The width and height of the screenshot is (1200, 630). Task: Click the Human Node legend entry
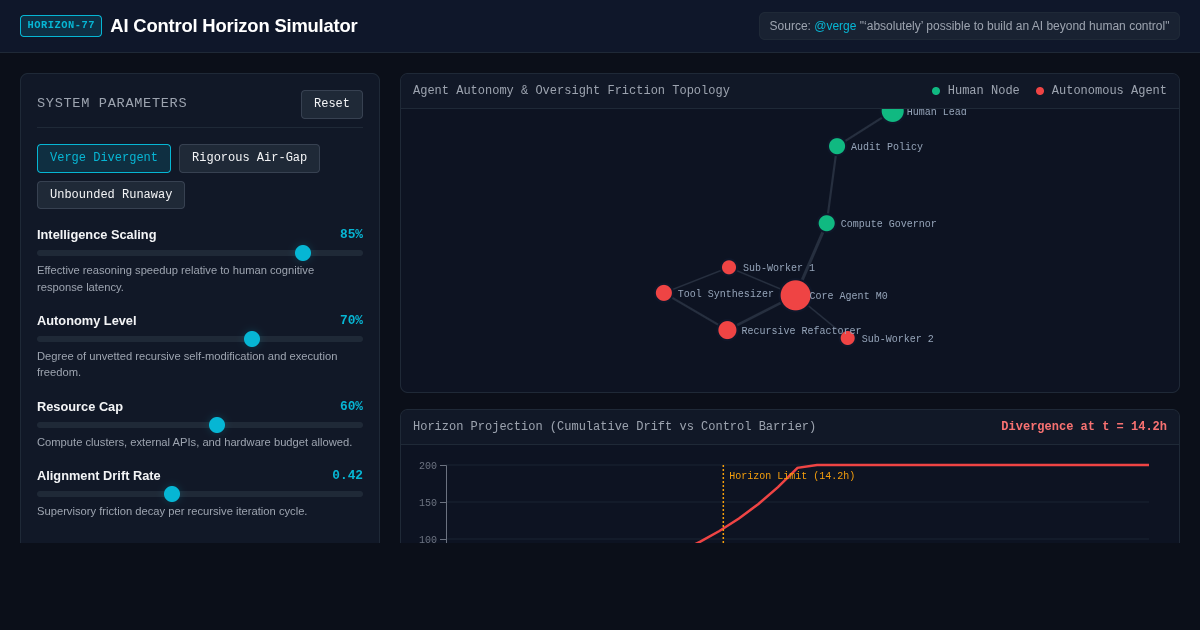coord(976,91)
